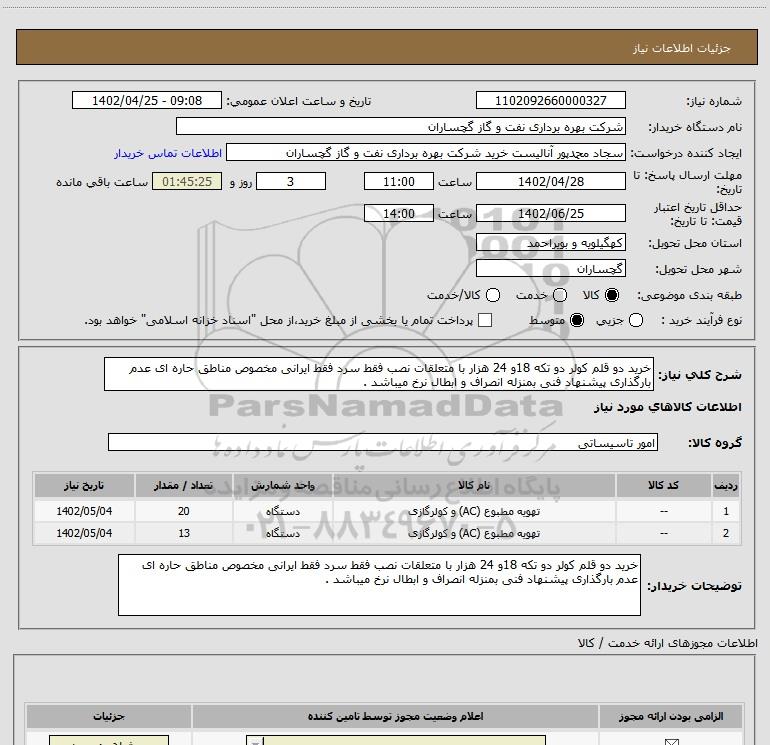Click the unit دستگاه in row 1
This screenshot has height=745, width=770.
283,512
